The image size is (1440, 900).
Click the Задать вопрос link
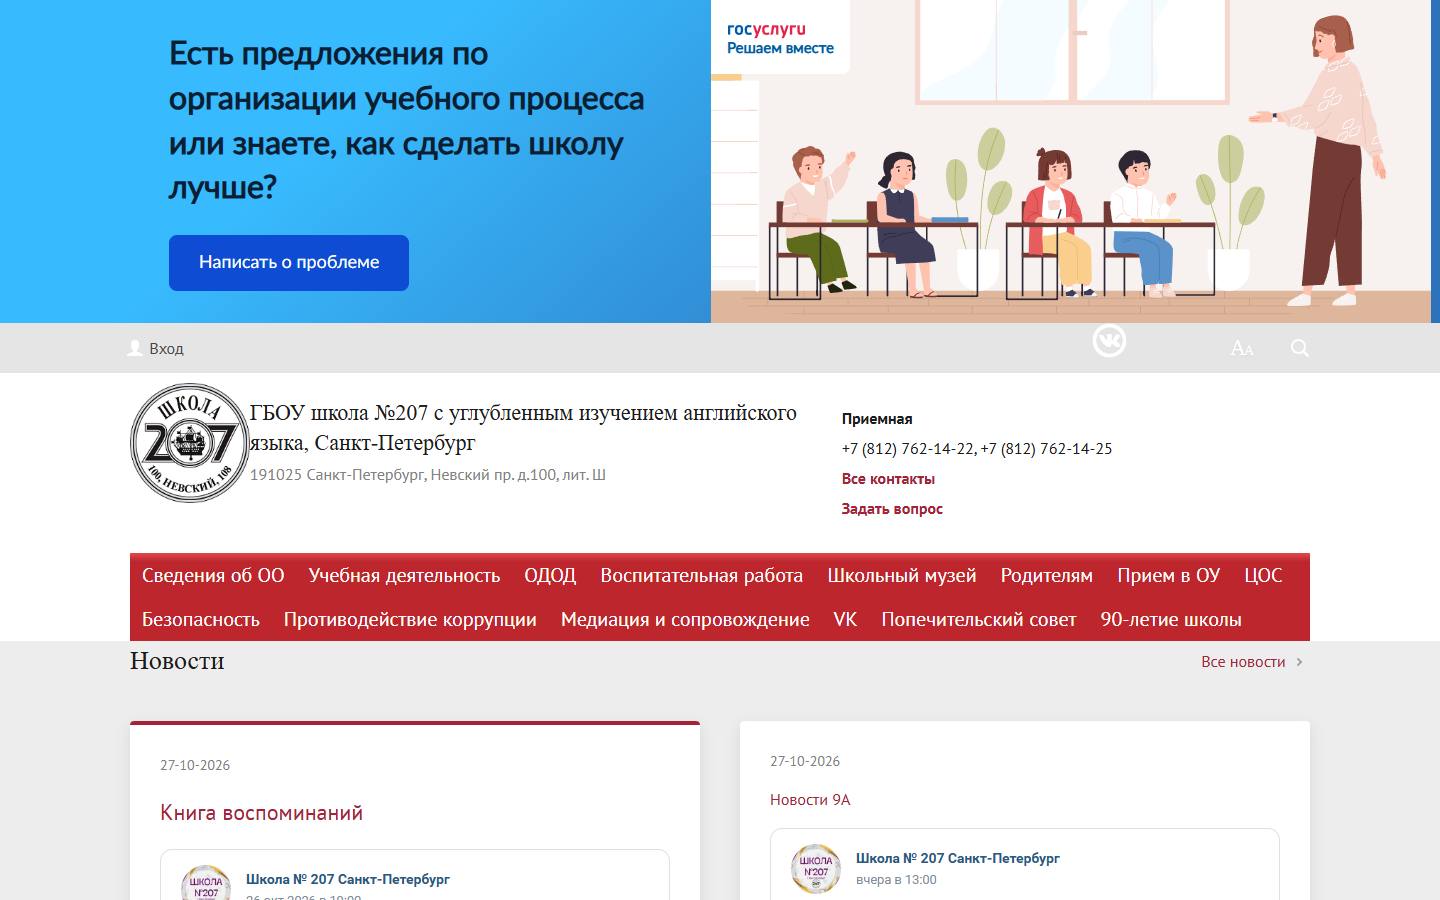(x=892, y=509)
